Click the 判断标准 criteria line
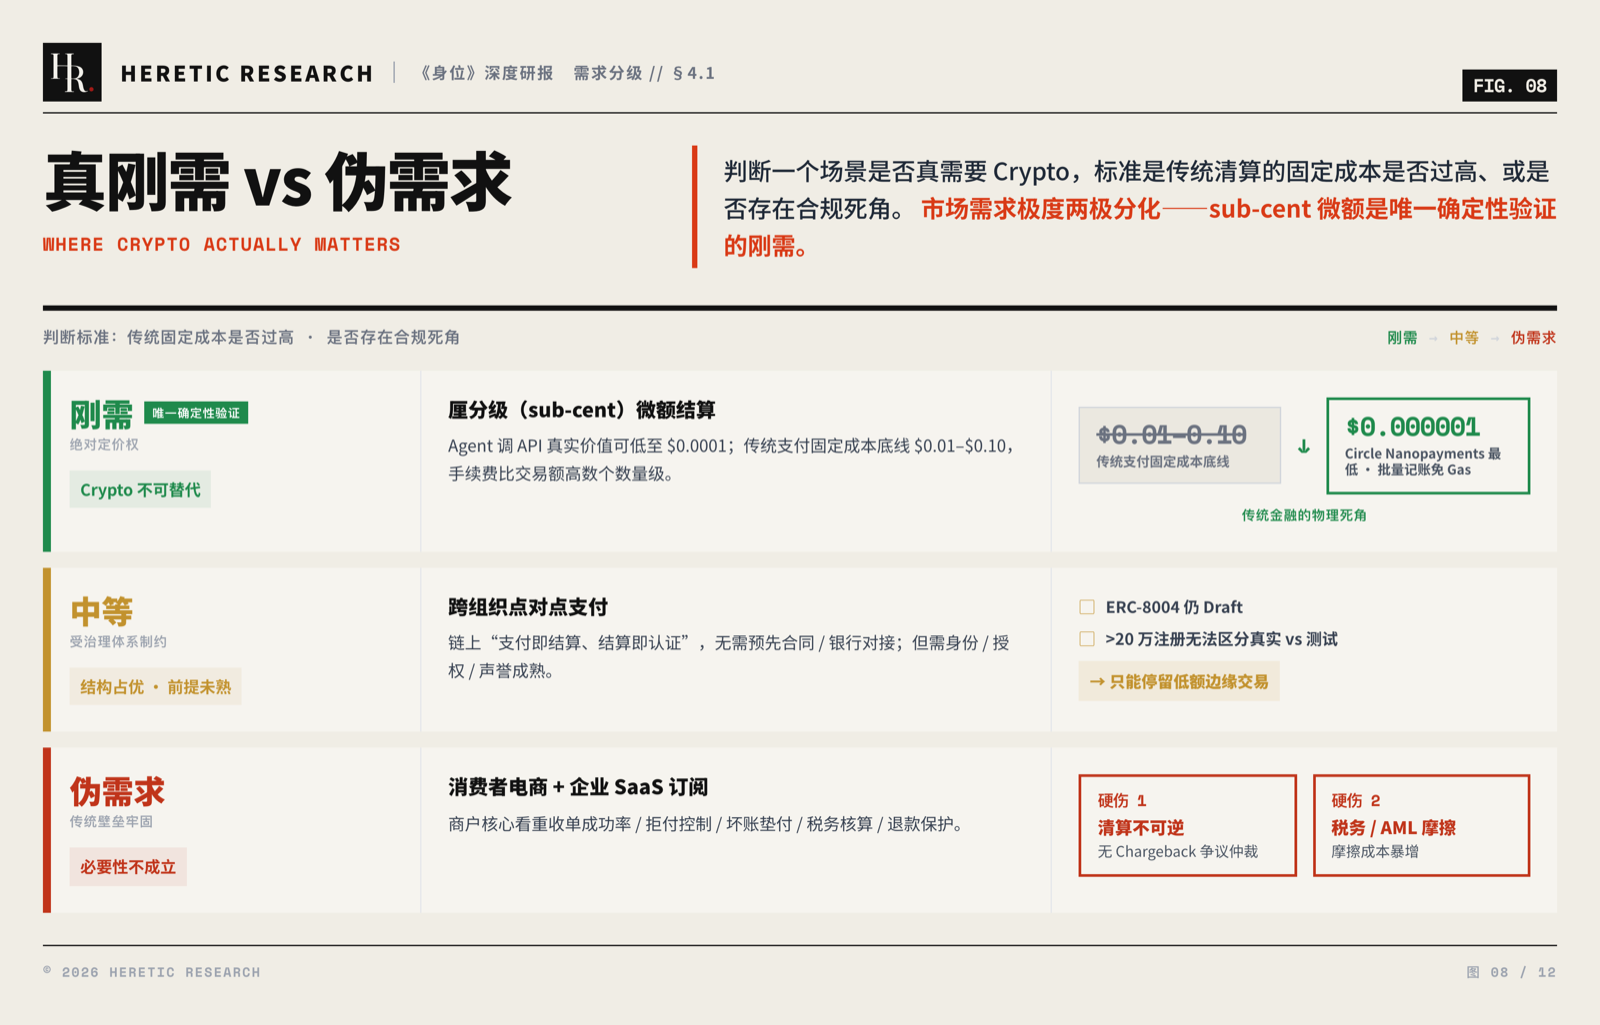 pyautogui.click(x=251, y=337)
